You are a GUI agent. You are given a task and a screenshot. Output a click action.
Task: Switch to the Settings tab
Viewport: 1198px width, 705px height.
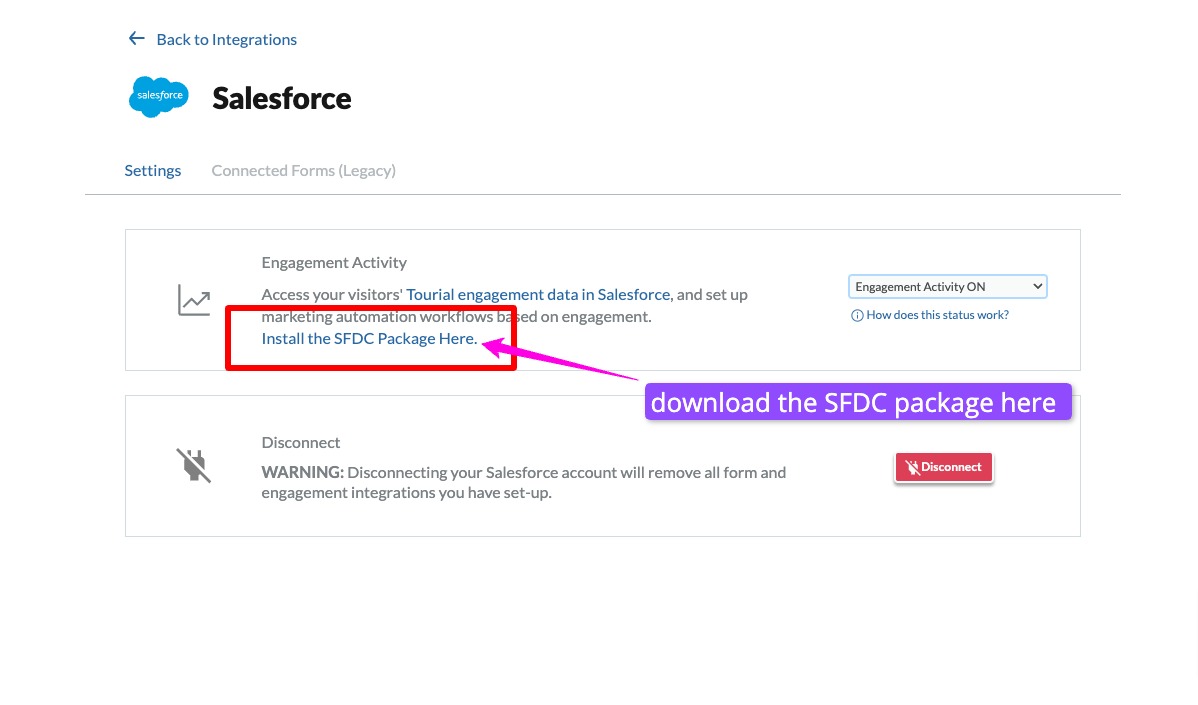[x=153, y=171]
